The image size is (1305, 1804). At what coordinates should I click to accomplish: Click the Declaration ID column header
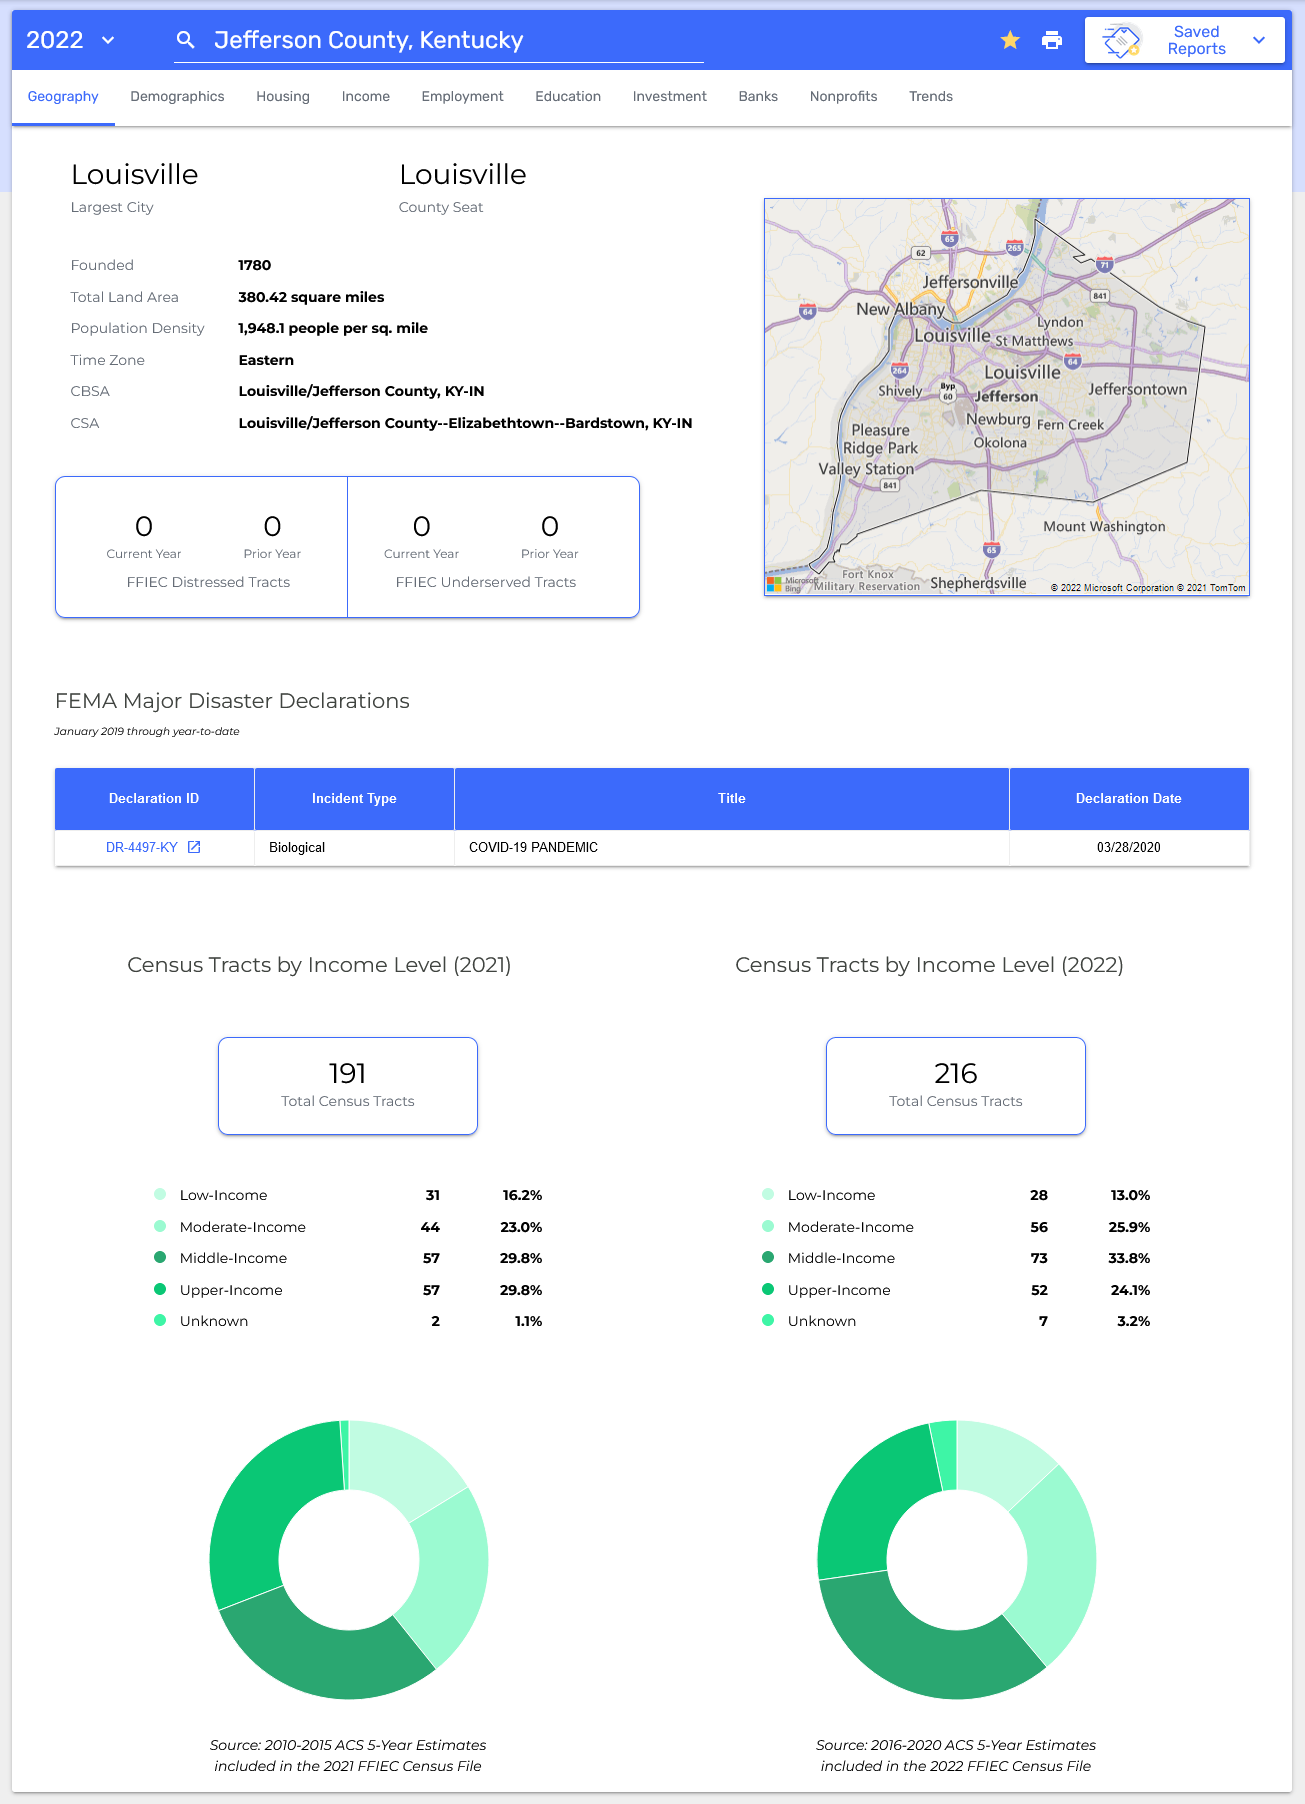coord(154,799)
